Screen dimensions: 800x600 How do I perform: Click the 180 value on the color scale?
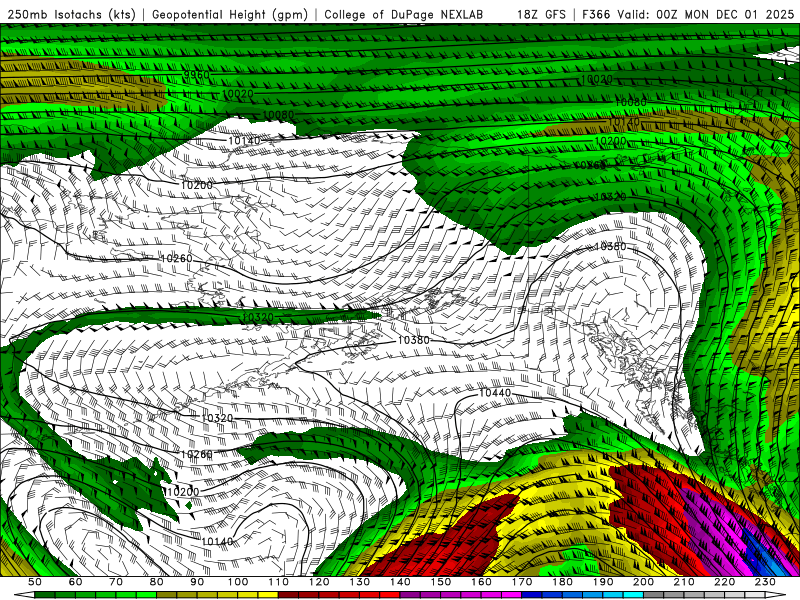point(563,582)
